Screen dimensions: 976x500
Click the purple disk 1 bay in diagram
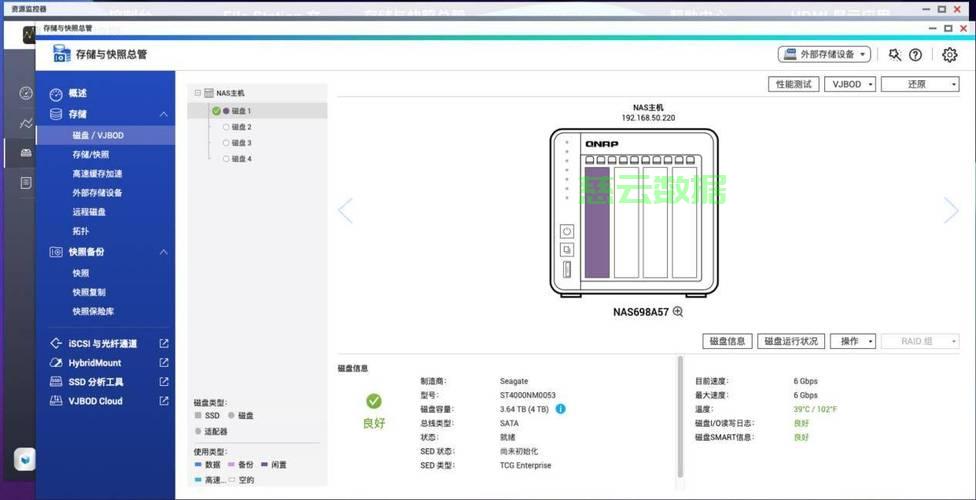[x=596, y=222]
